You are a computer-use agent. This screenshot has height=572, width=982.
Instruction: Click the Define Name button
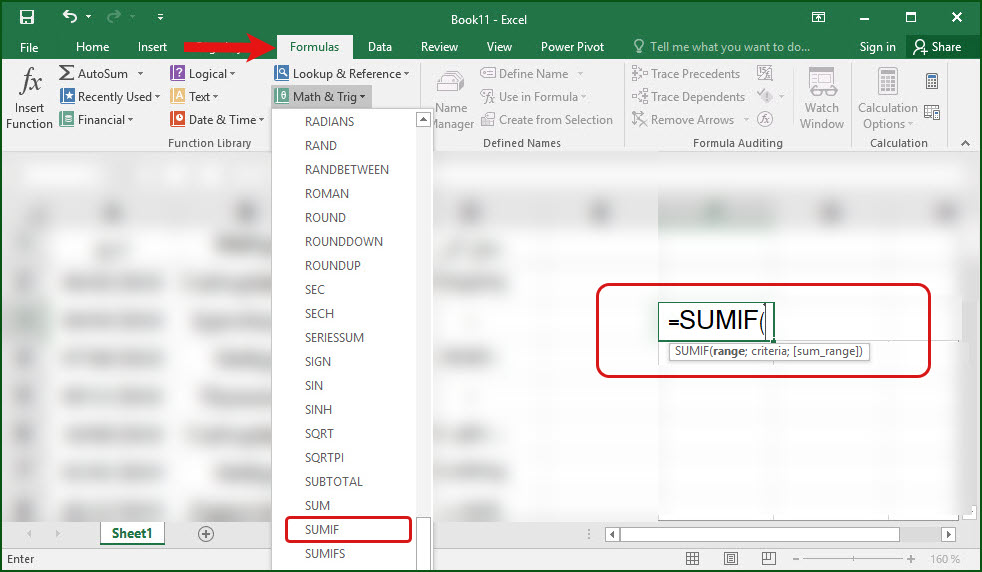(525, 73)
